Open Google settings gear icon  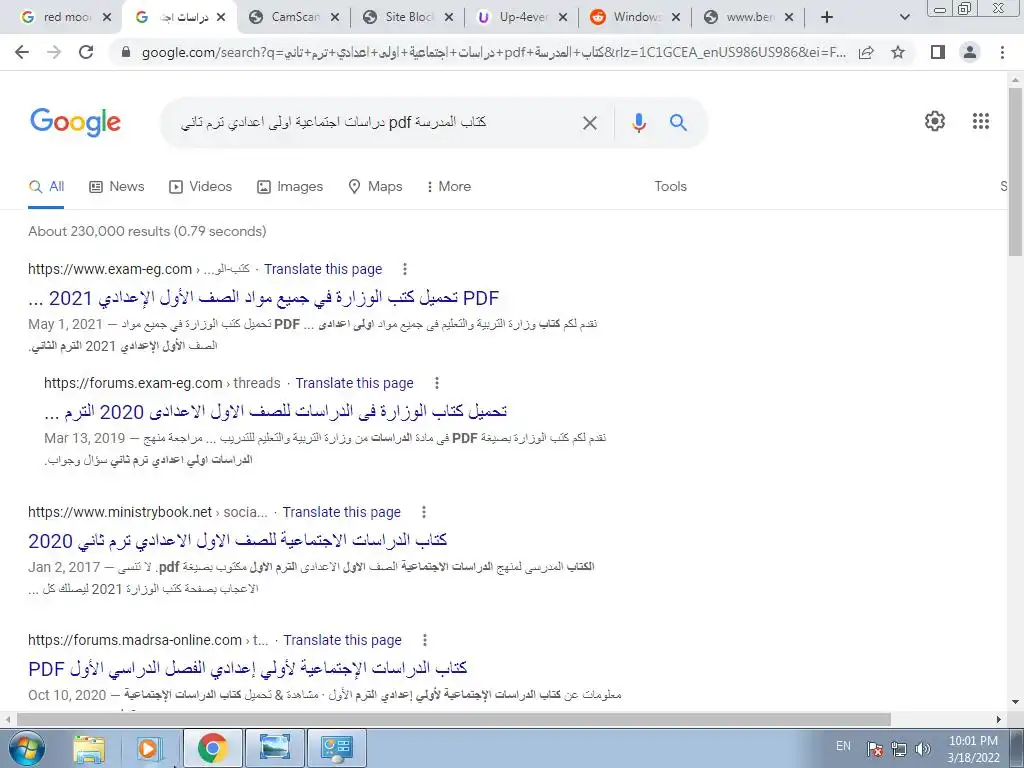[935, 121]
